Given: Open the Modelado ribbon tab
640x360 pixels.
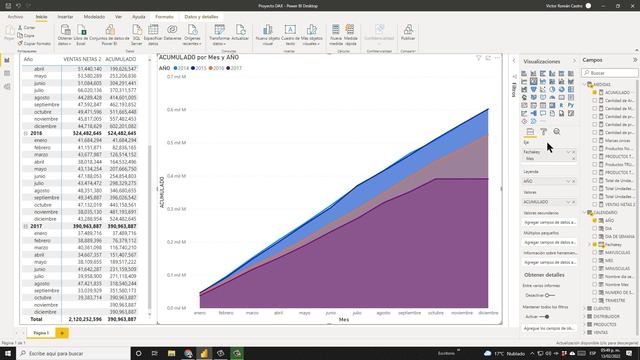Looking at the screenshot, I should [x=94, y=17].
